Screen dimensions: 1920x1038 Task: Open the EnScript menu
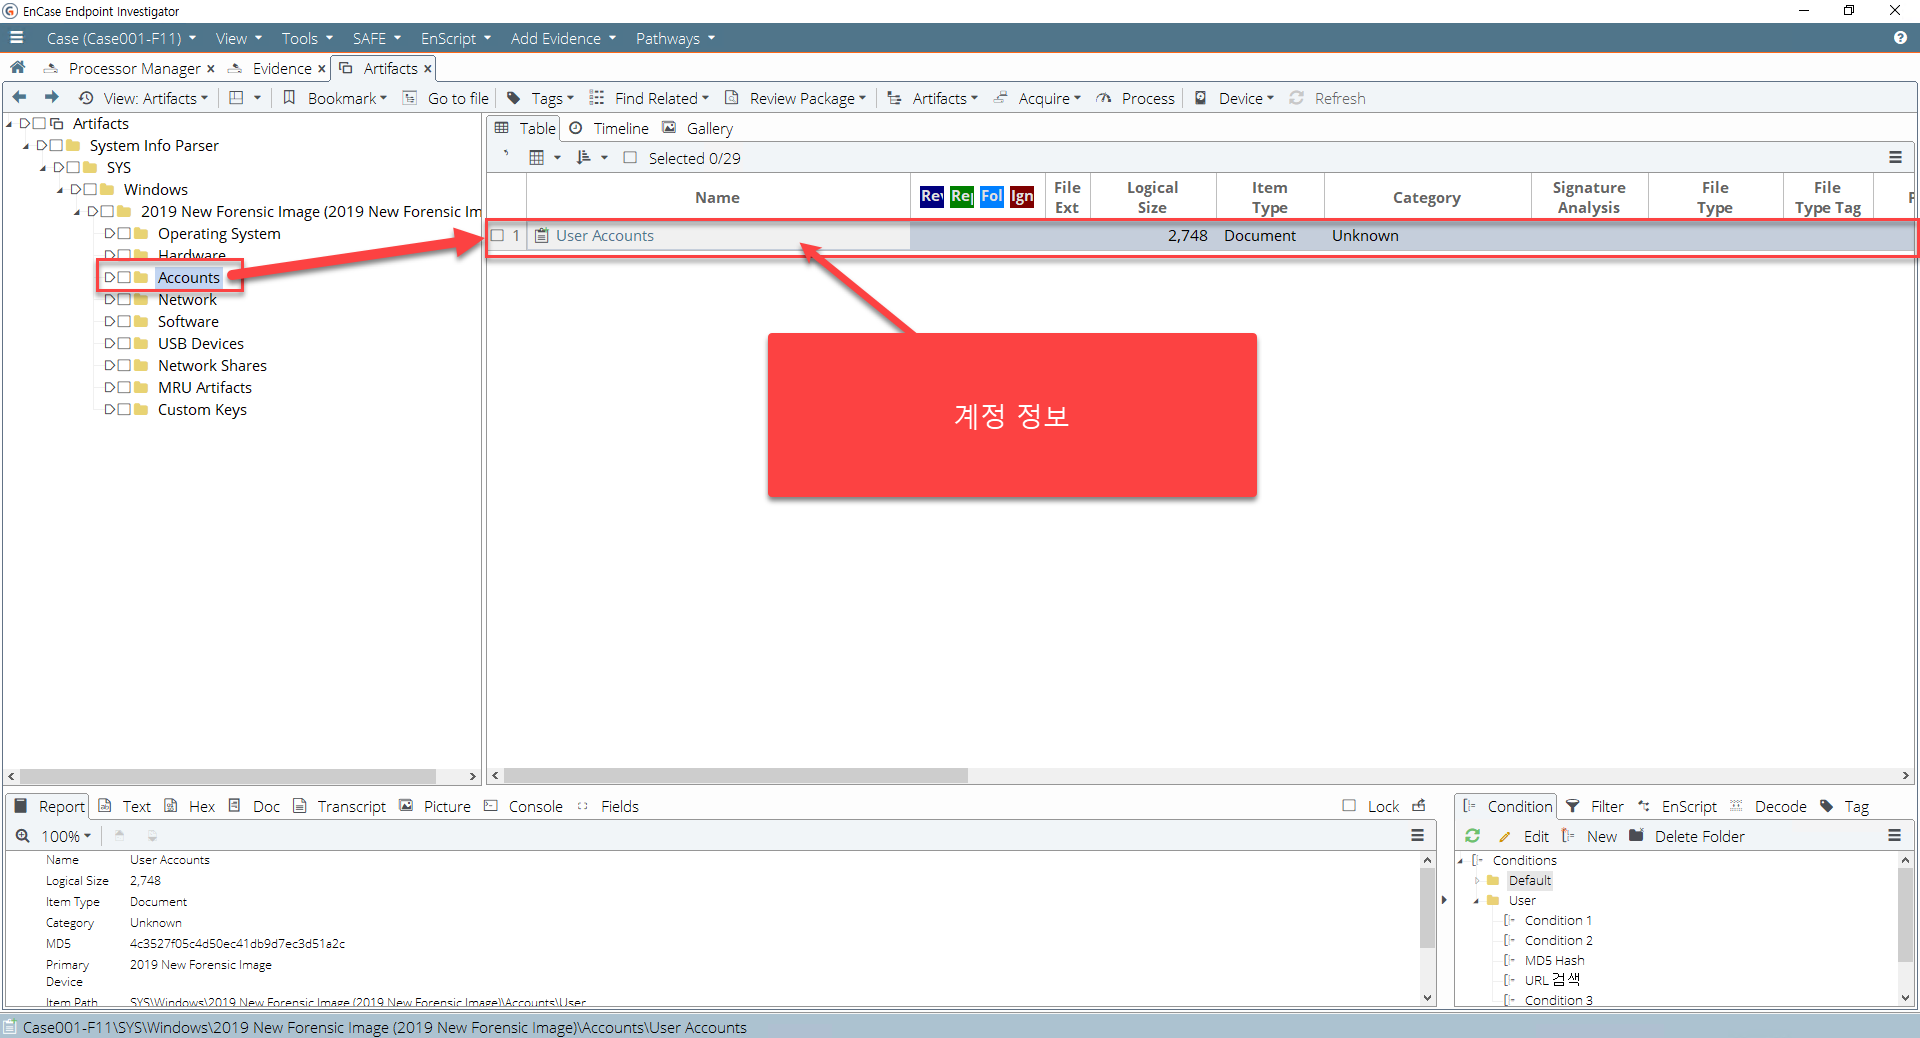click(455, 38)
